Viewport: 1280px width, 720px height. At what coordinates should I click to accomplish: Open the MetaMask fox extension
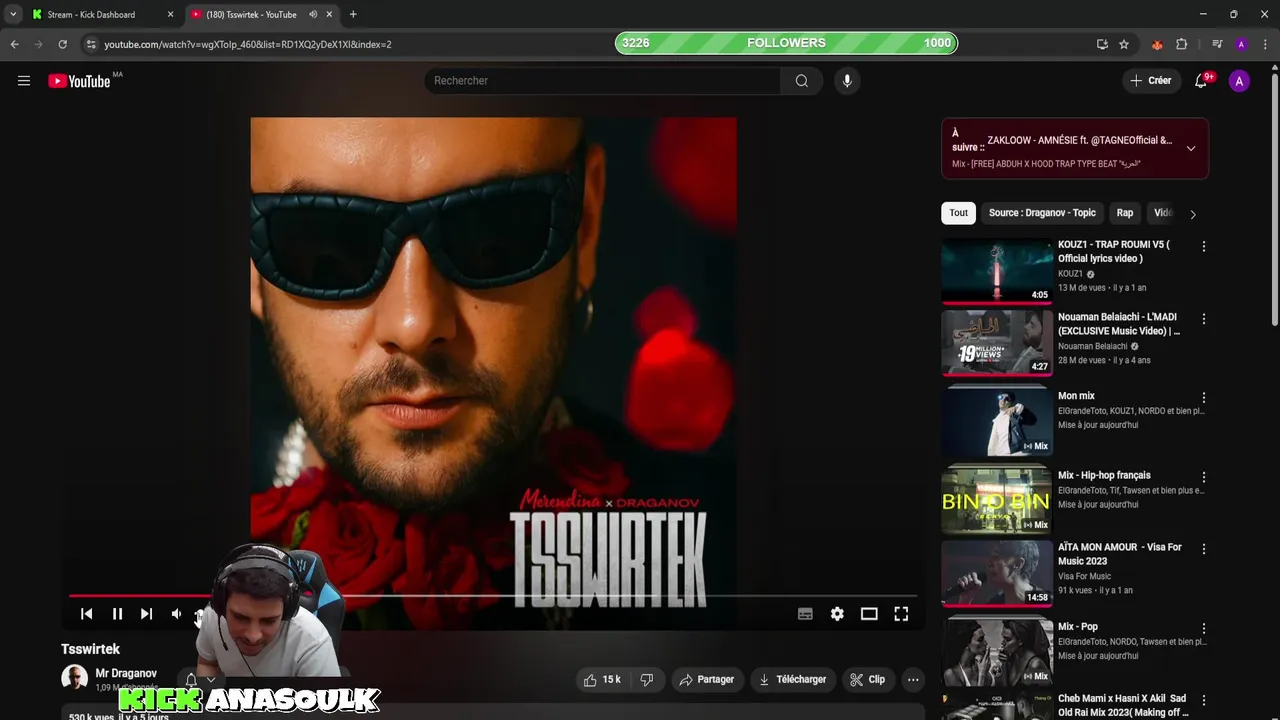[x=1157, y=44]
